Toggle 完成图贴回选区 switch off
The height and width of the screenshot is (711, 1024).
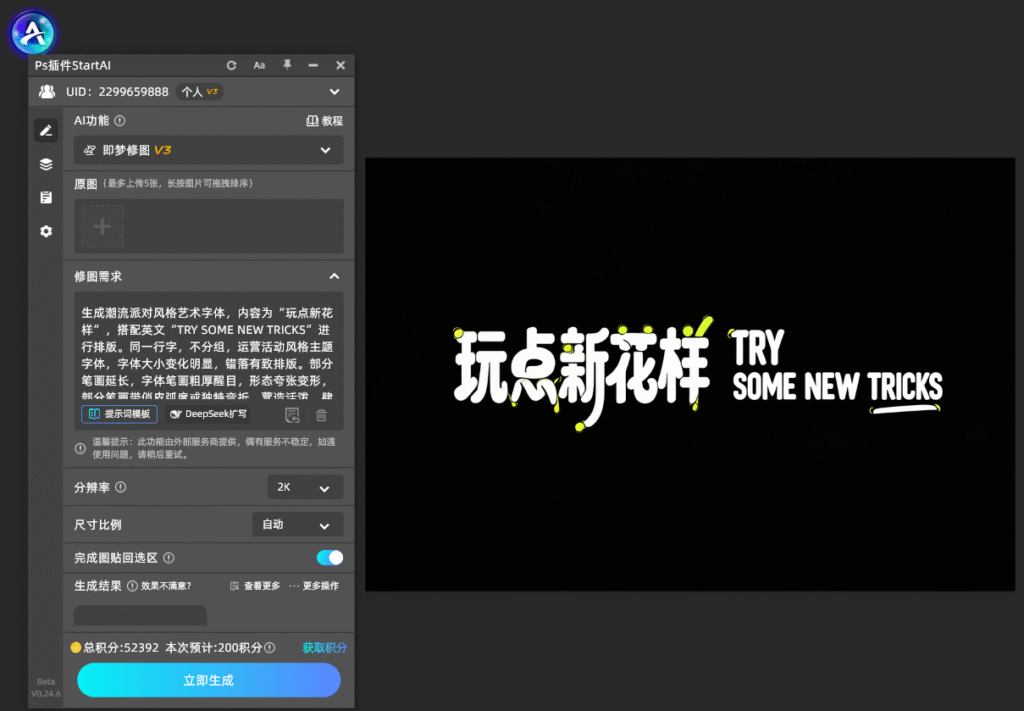[x=330, y=558]
